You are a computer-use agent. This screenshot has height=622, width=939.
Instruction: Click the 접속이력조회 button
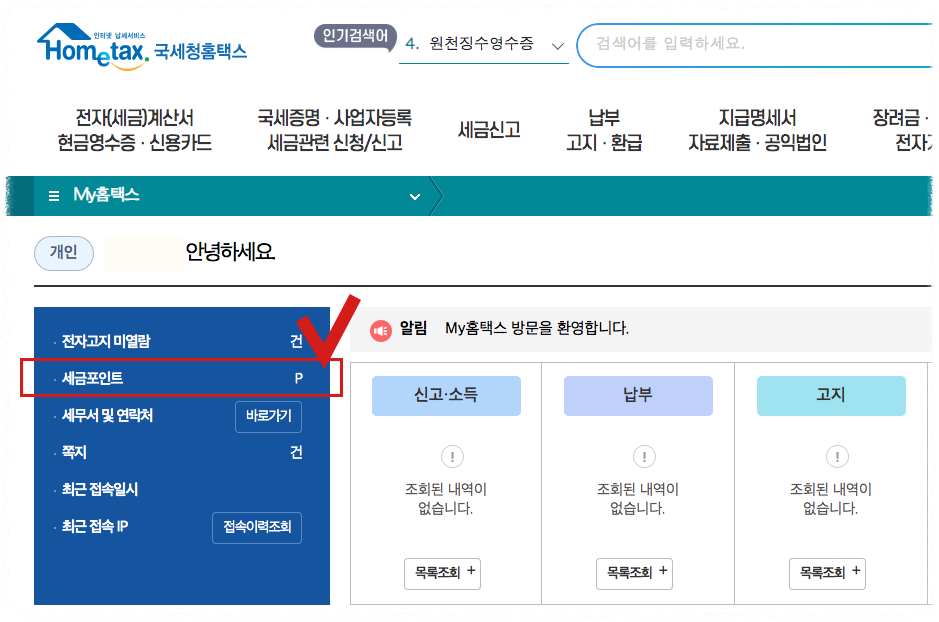pyautogui.click(x=256, y=528)
